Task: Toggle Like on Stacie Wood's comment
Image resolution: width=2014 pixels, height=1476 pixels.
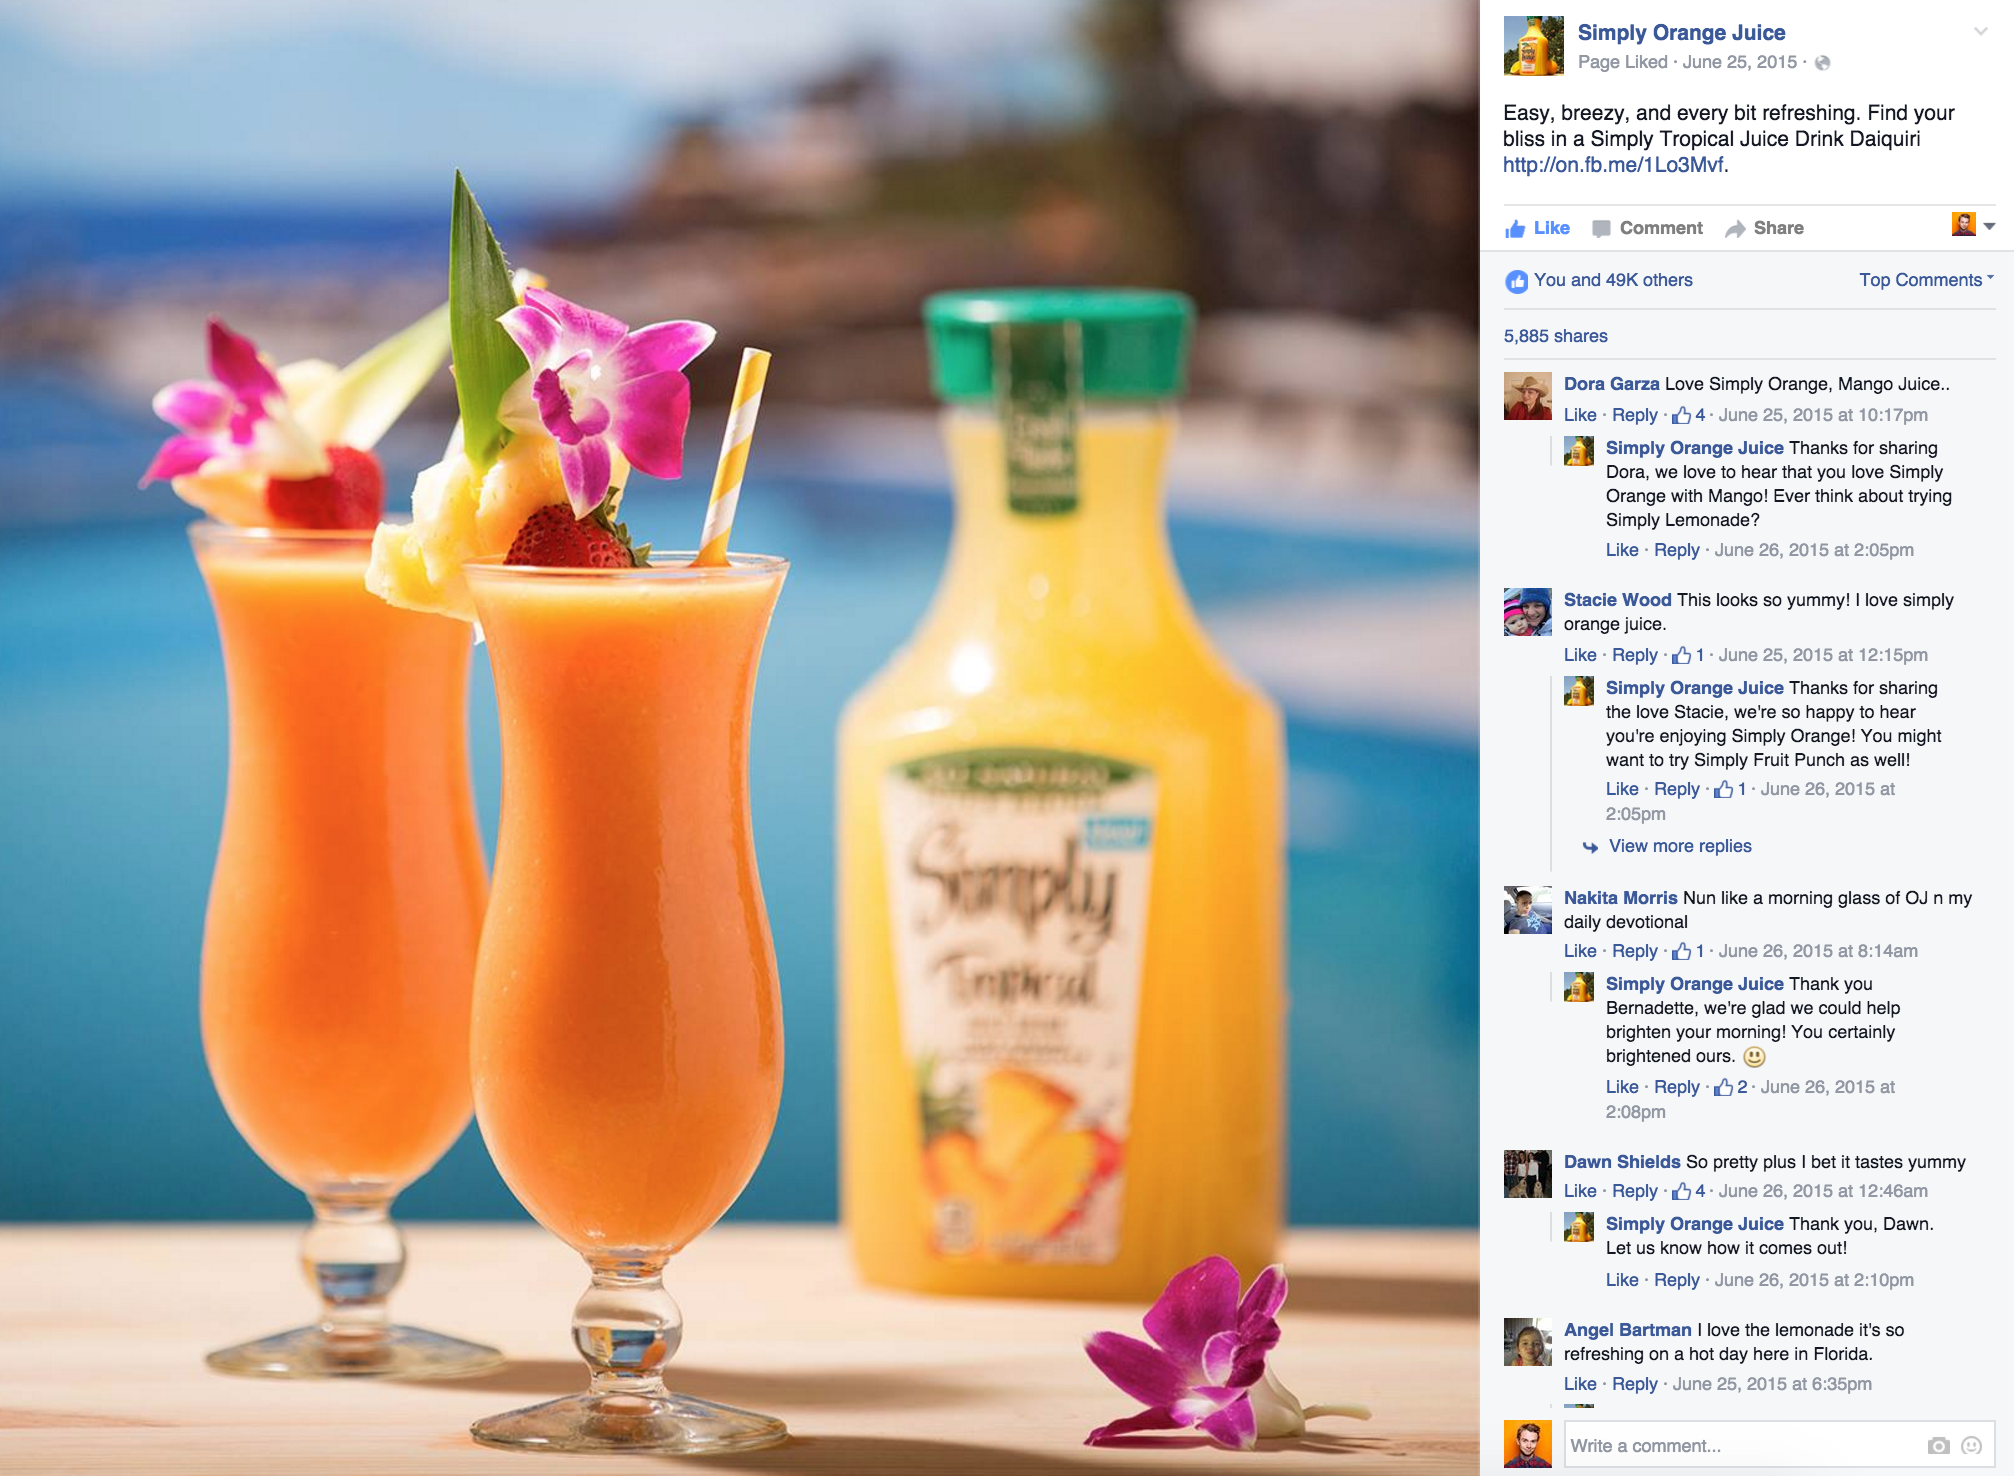Action: 1580,655
